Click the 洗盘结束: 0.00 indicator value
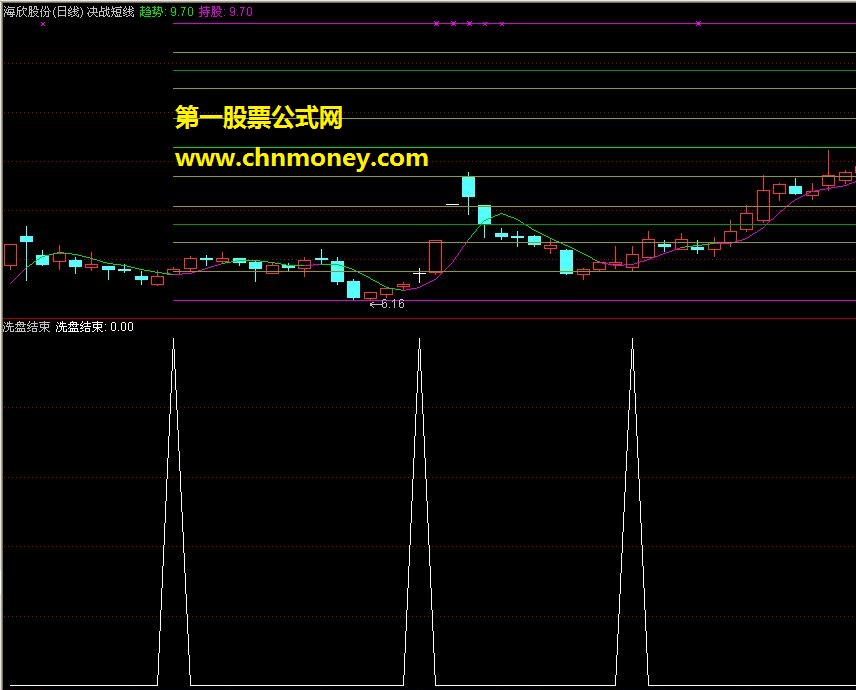This screenshot has height=690, width=856. point(94,327)
